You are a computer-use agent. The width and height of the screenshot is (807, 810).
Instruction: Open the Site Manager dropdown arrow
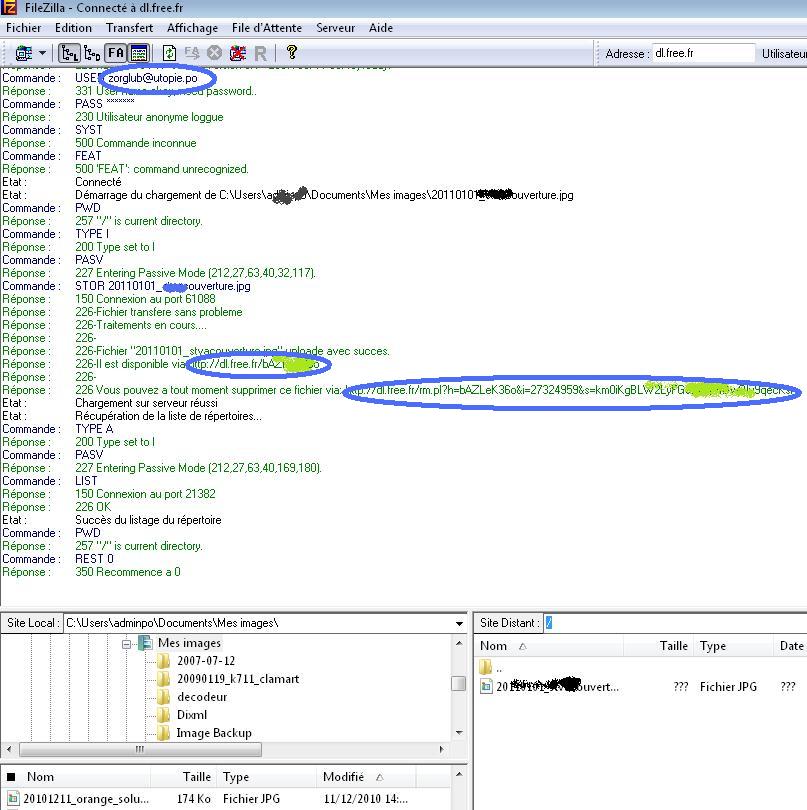[x=42, y=53]
